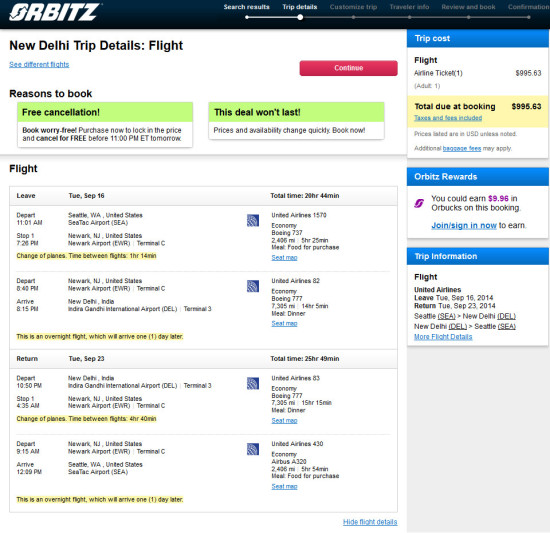Click United Airlines 1570 flight logo
Screen dimensions: 550x533
point(253,221)
